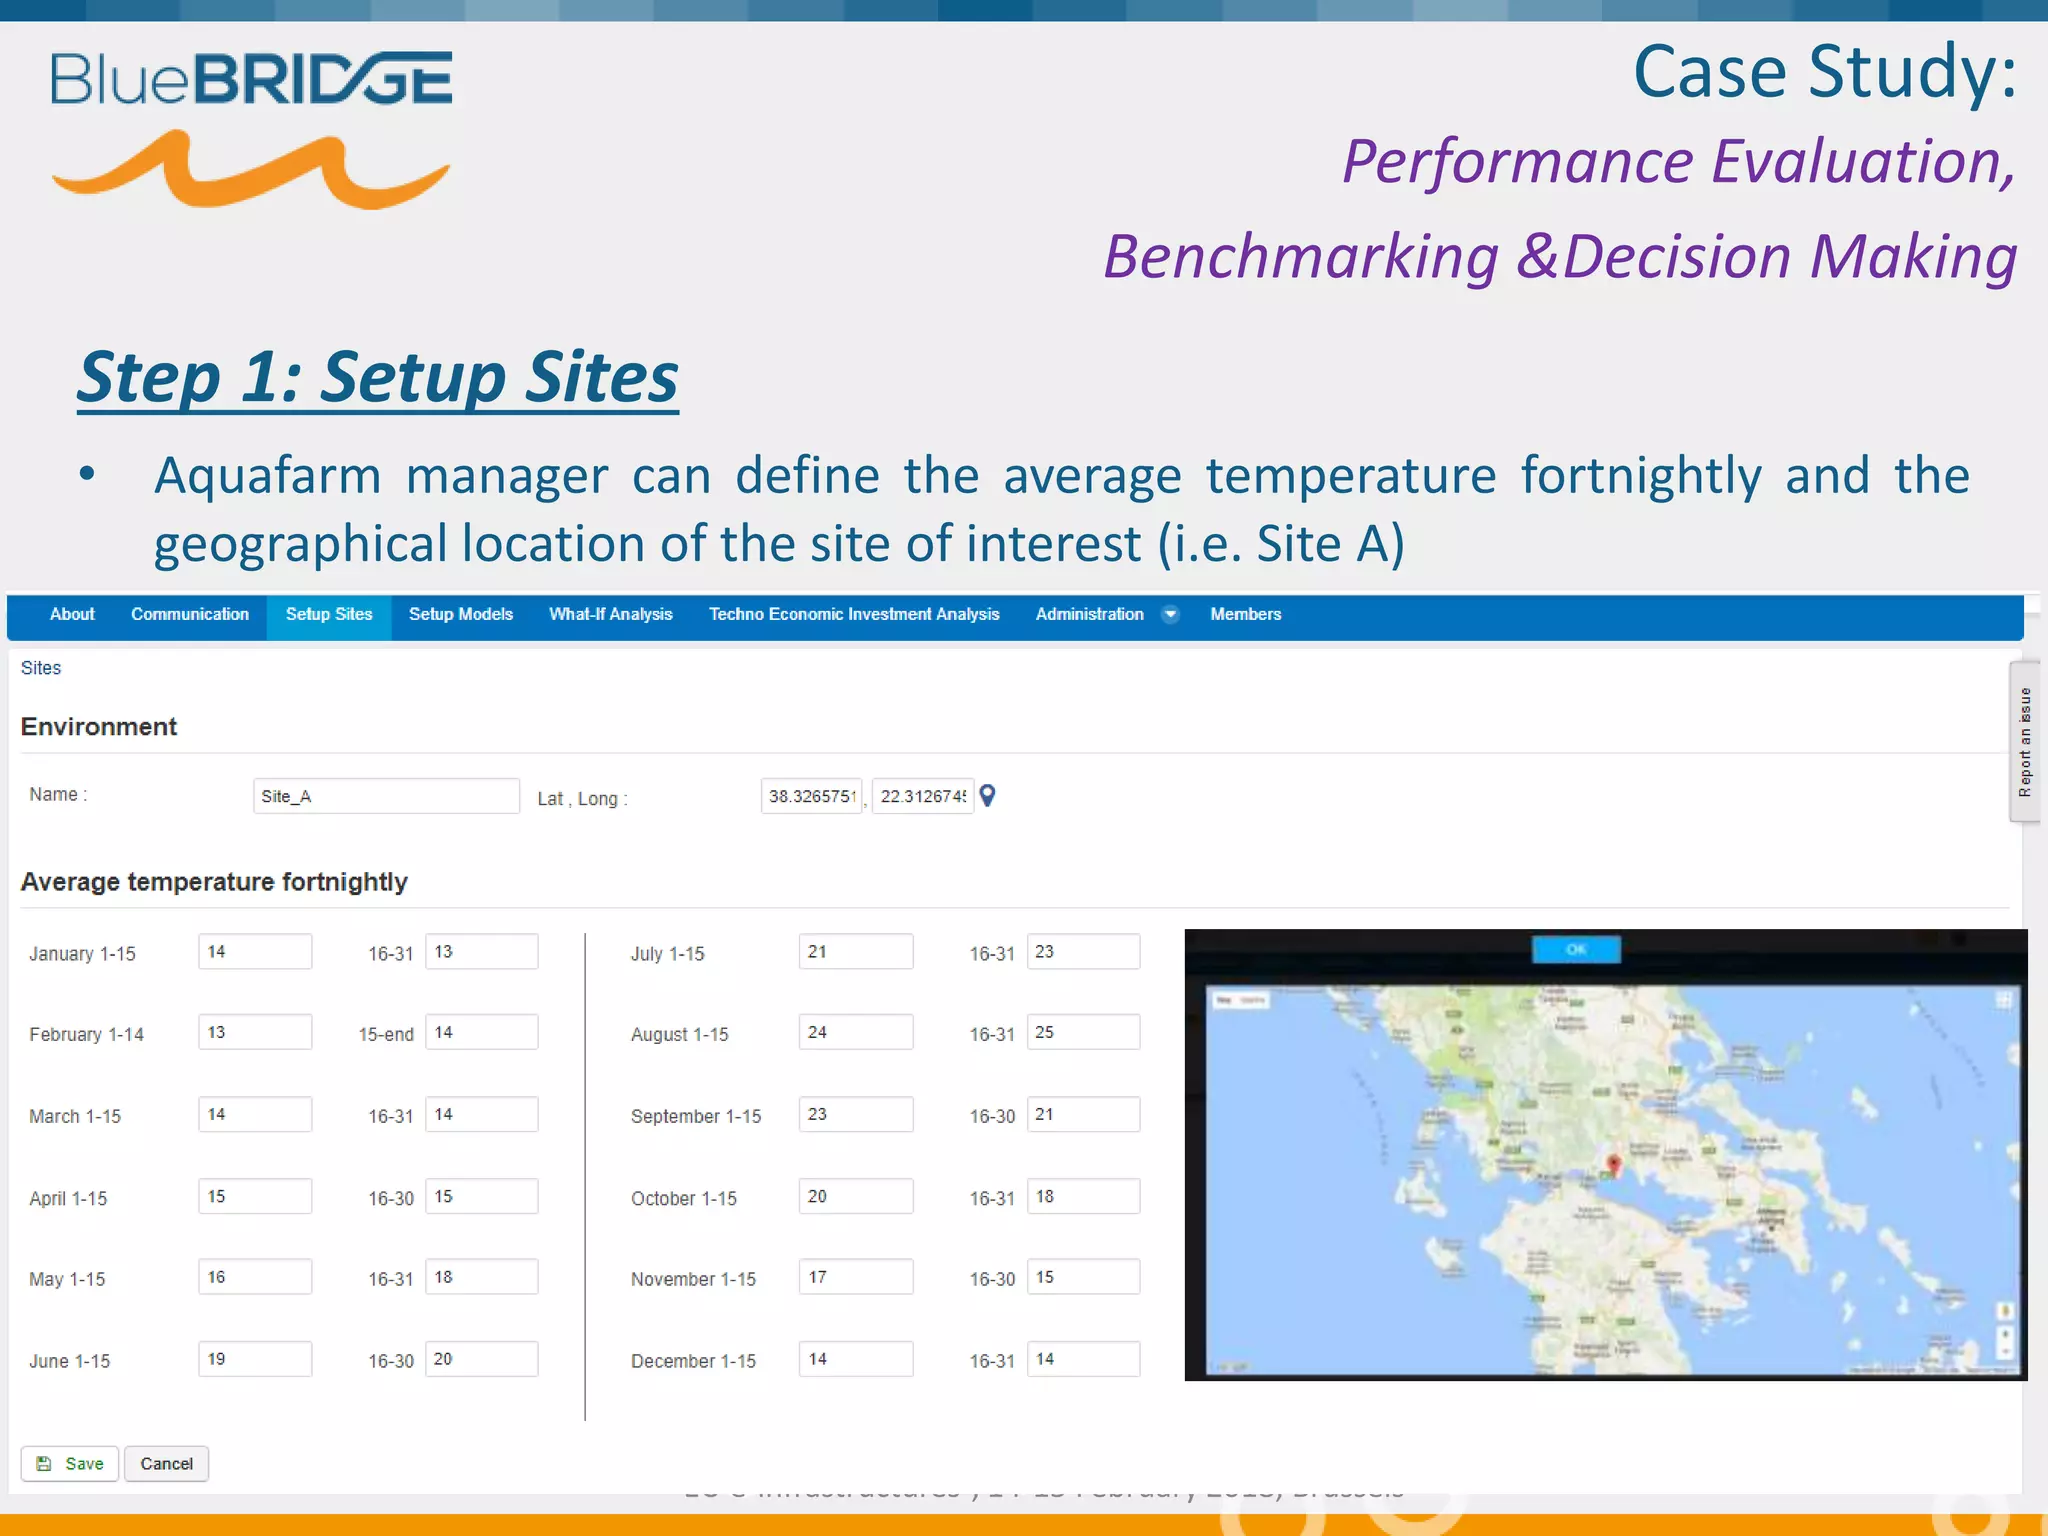Screen dimensions: 2048x1536
Task: Click December 16-31 temperature field
Action: pos(1084,1359)
